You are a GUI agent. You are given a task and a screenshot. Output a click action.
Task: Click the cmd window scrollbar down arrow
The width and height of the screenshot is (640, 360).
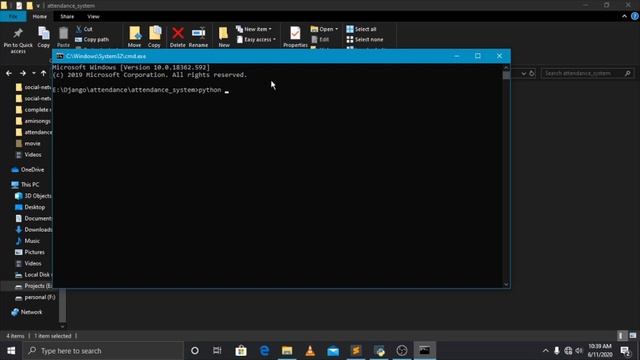point(506,284)
